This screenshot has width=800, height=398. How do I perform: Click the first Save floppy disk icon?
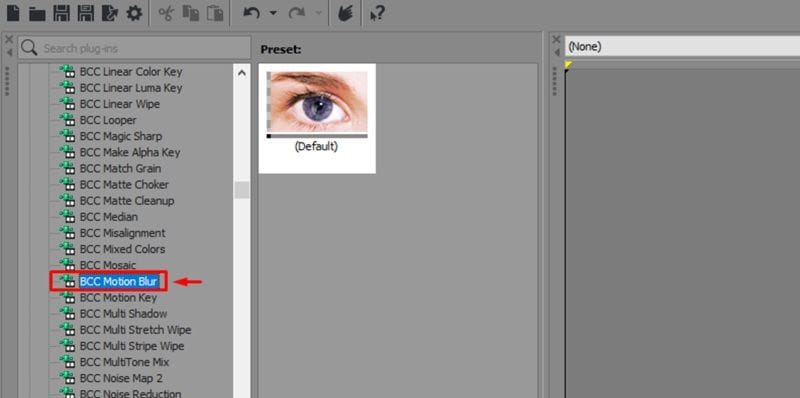[x=61, y=13]
